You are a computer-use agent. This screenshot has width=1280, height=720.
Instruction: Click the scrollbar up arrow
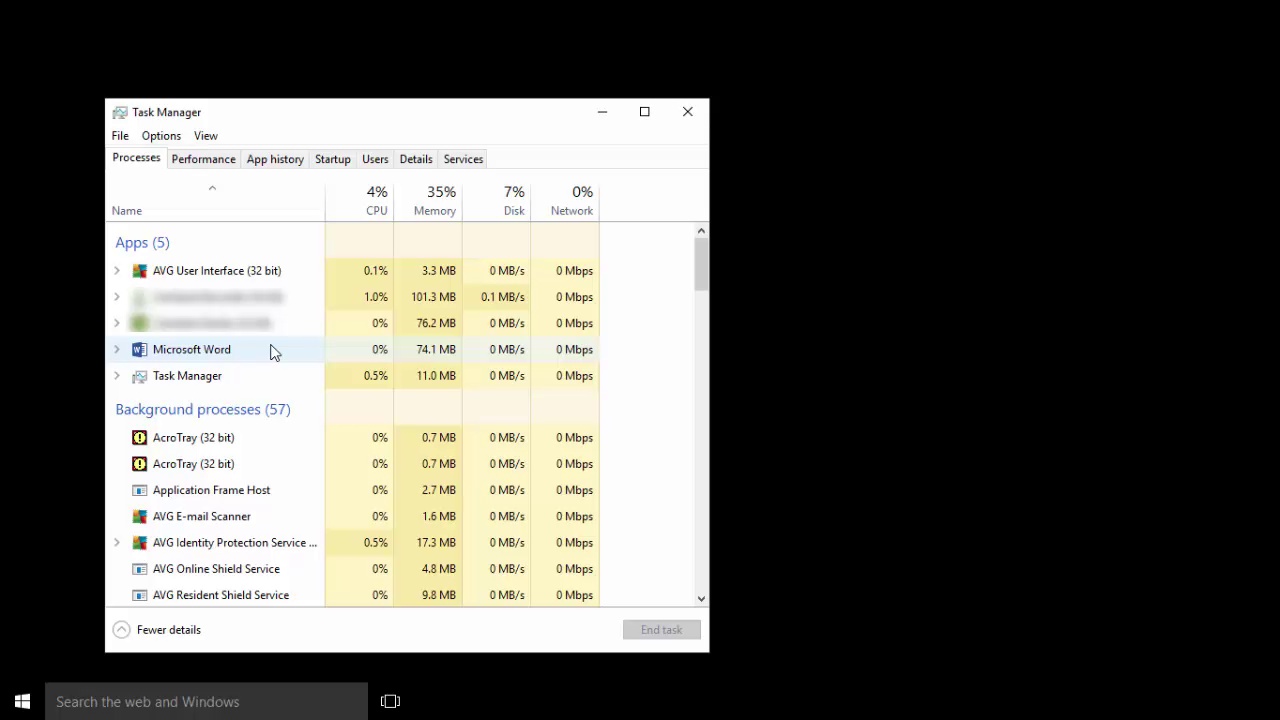701,231
